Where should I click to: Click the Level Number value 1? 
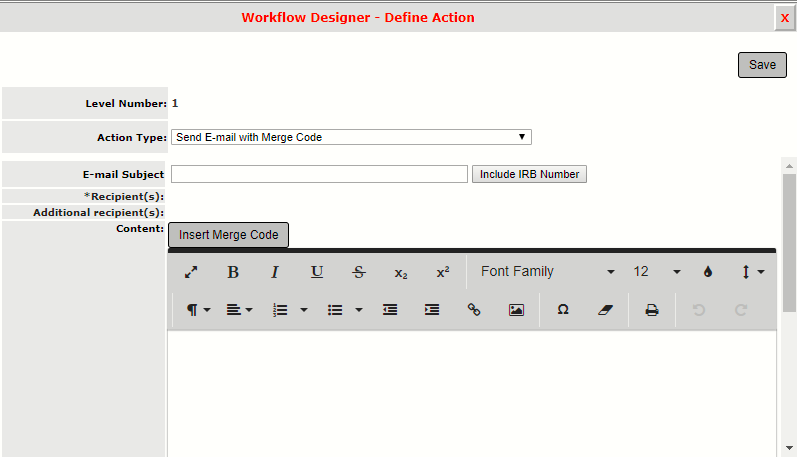pos(175,104)
